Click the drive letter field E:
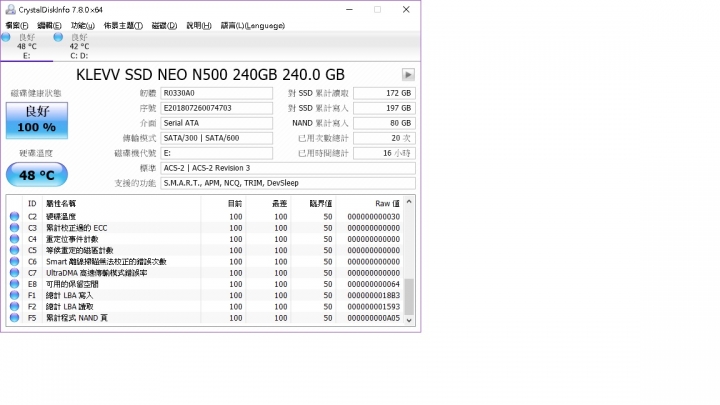 (x=216, y=153)
